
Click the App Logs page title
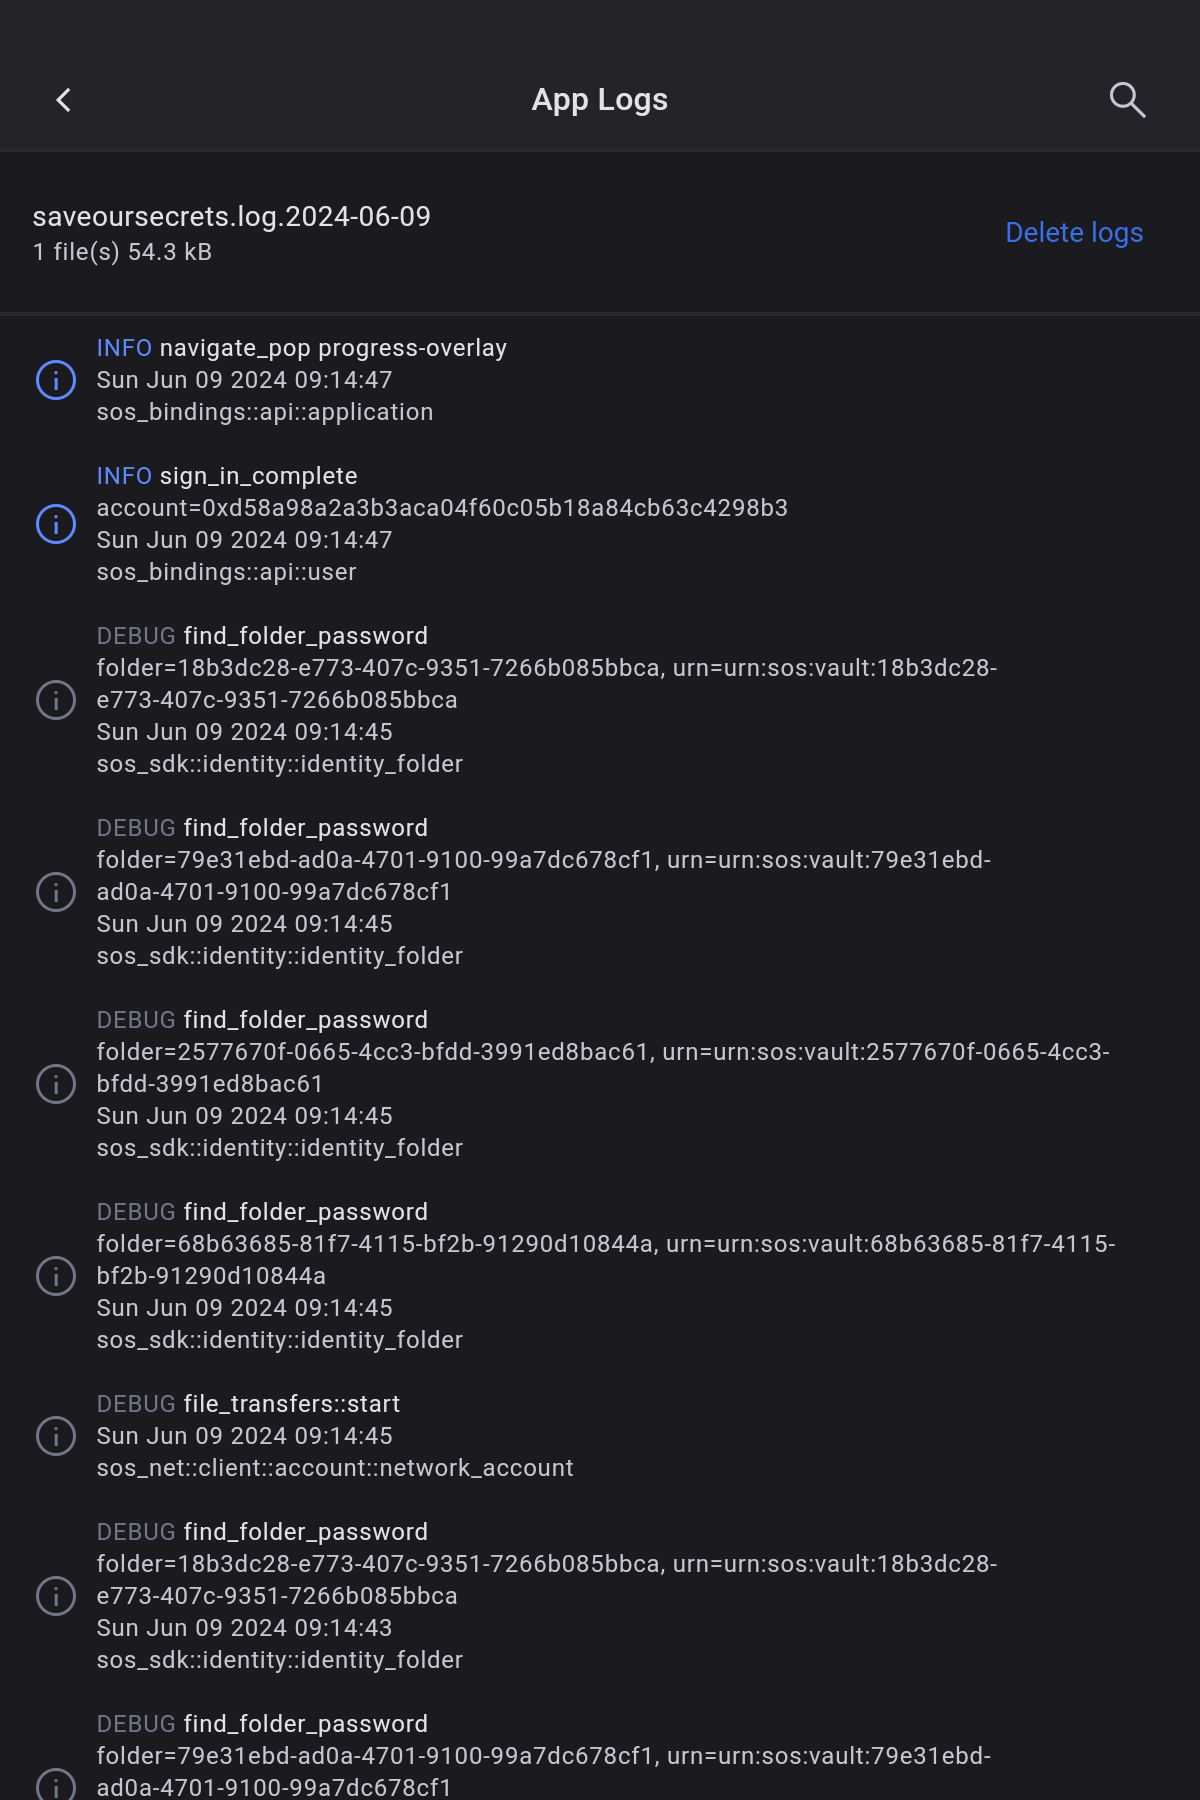[x=599, y=100]
